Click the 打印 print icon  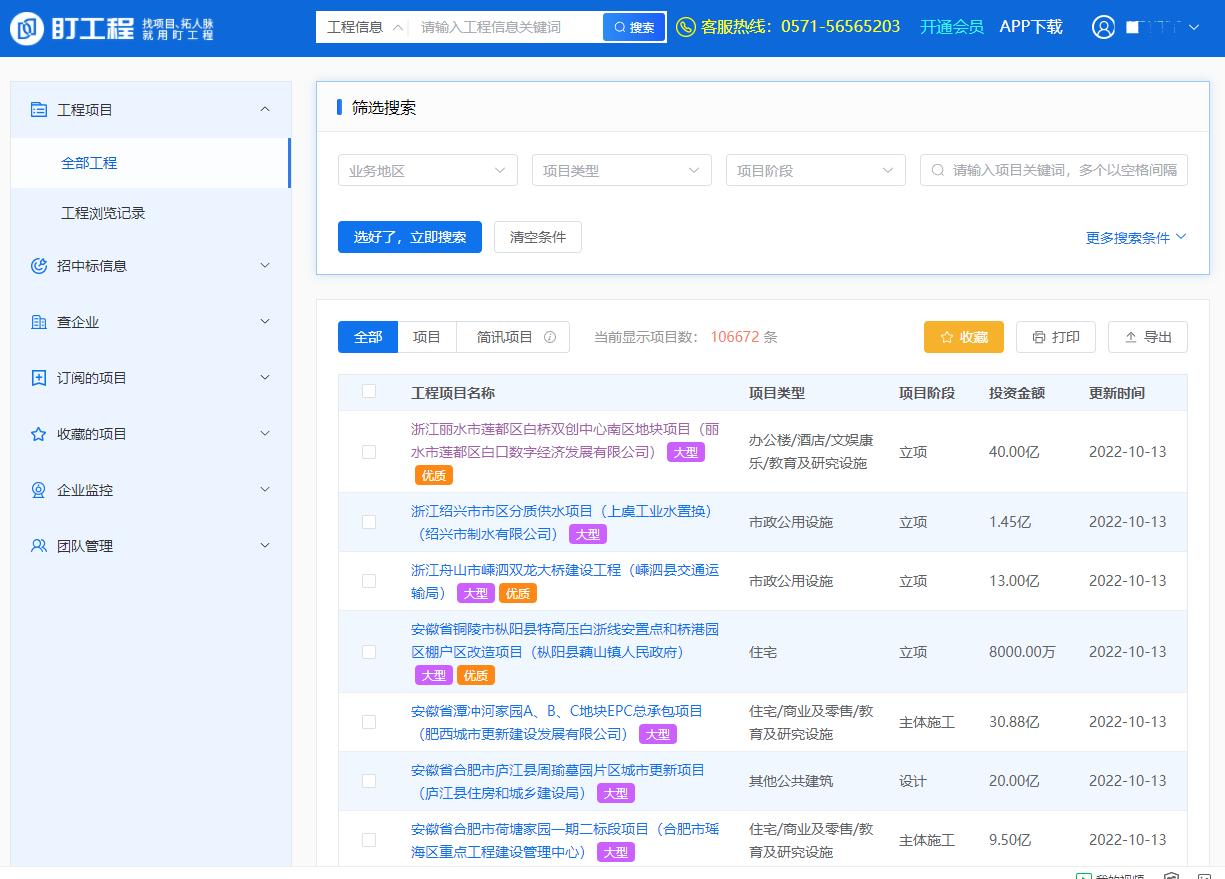pyautogui.click(x=1041, y=337)
